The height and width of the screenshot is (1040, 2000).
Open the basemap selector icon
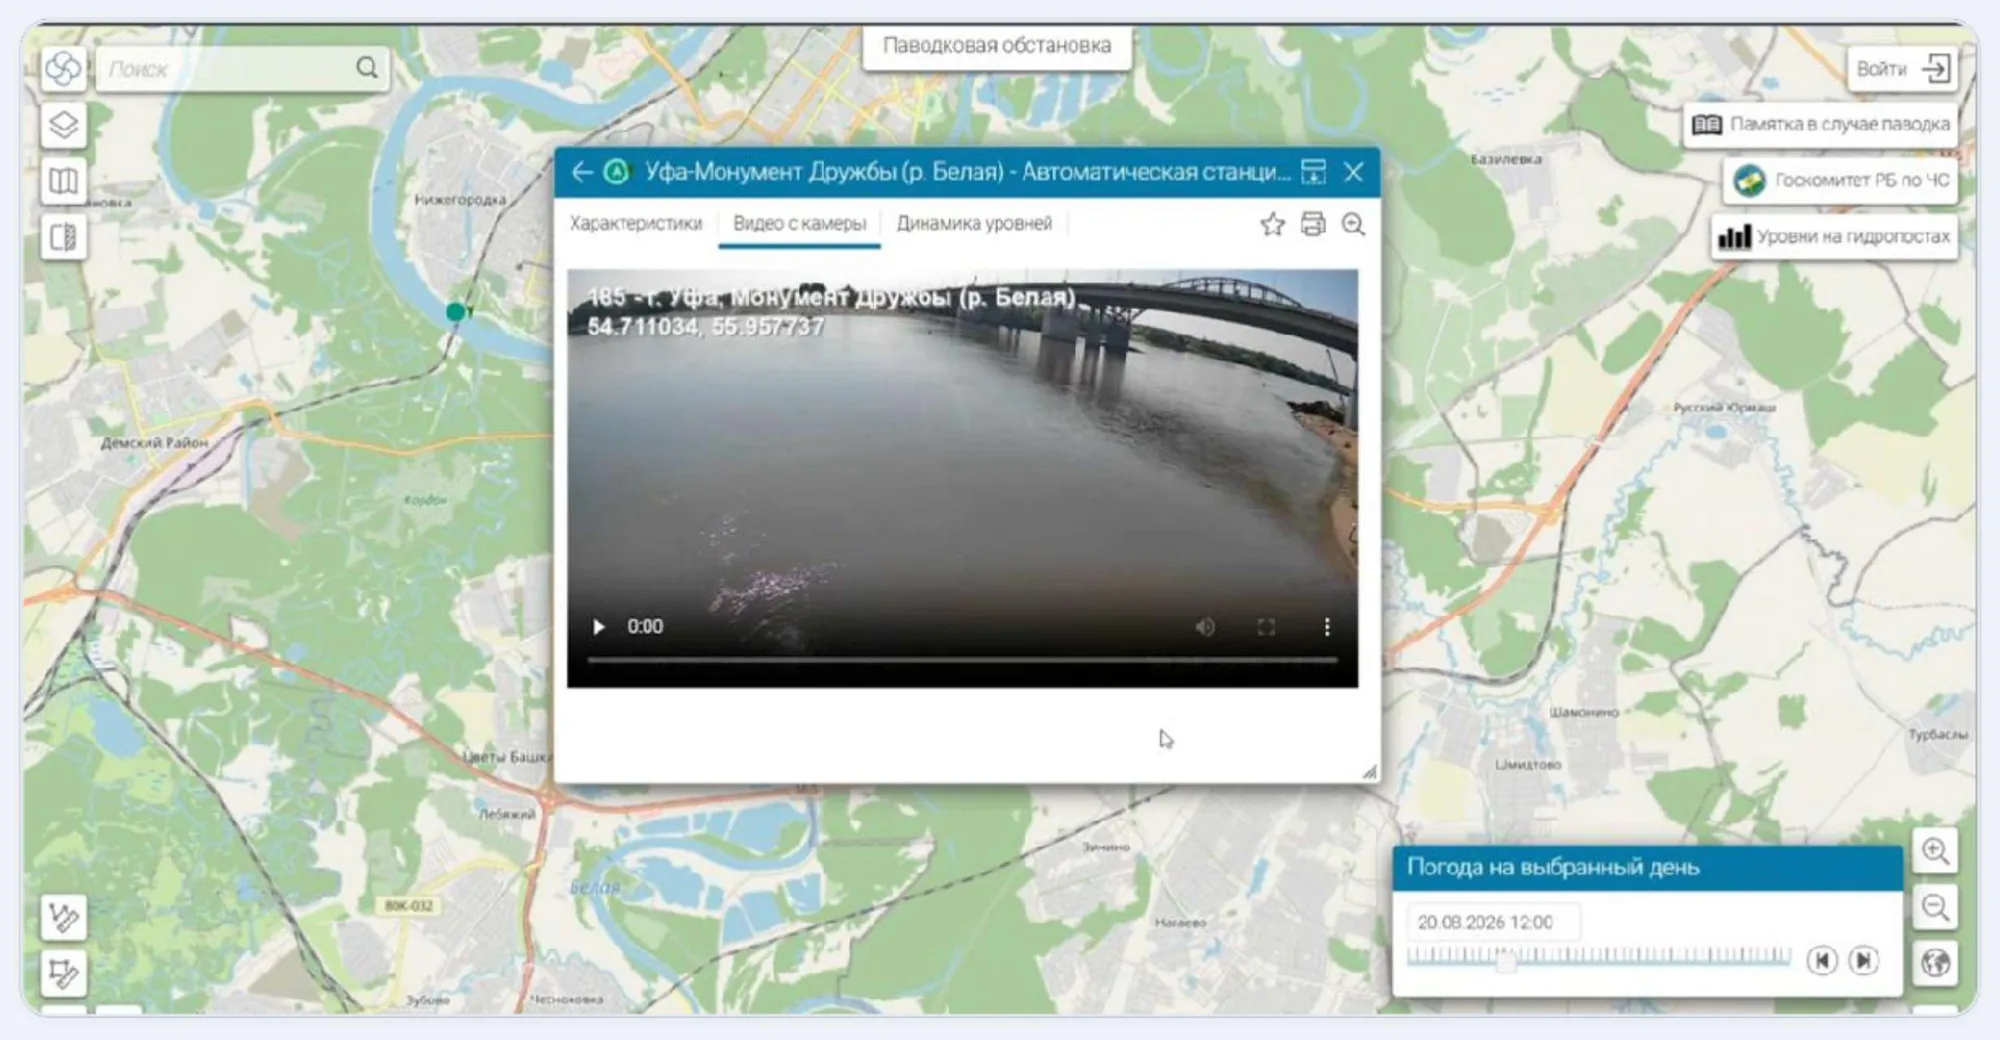tap(63, 181)
